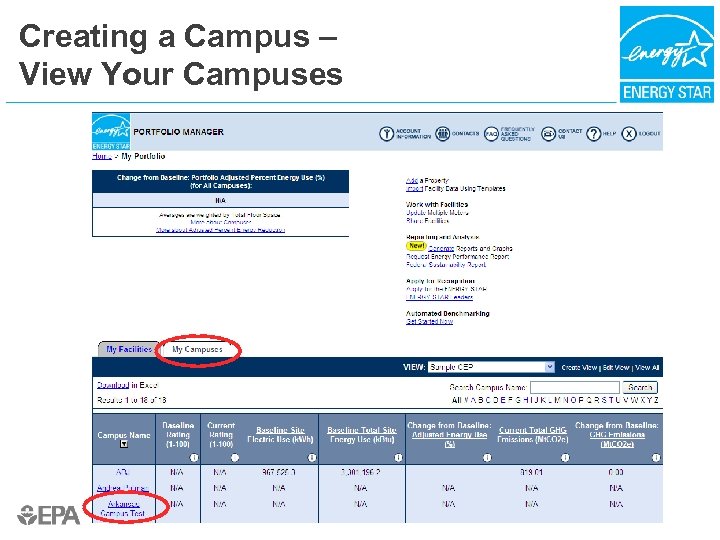
Task: Click the Search Campus Name input field
Action: (x=575, y=387)
